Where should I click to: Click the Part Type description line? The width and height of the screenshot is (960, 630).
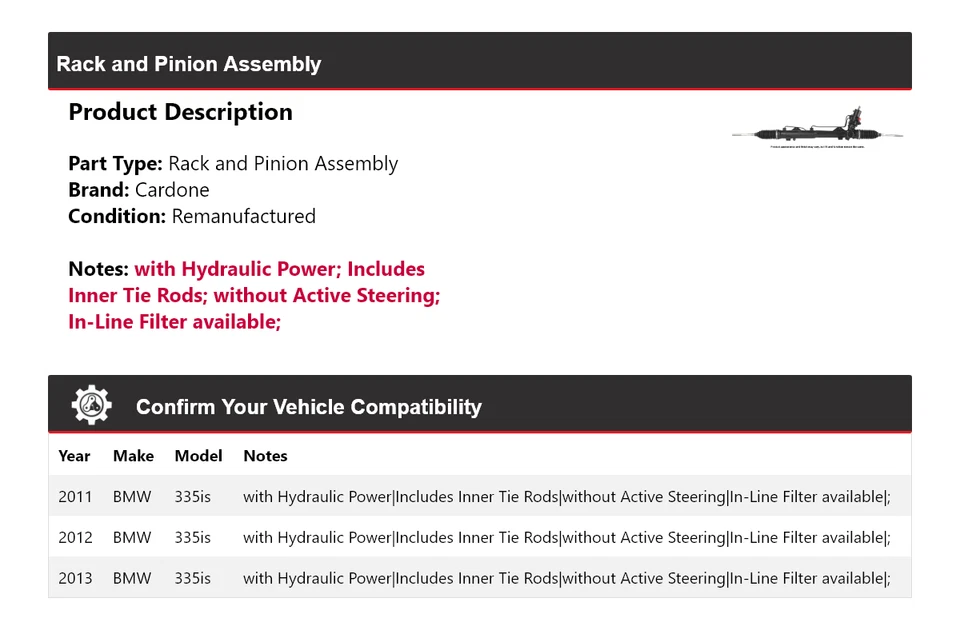[x=233, y=164]
